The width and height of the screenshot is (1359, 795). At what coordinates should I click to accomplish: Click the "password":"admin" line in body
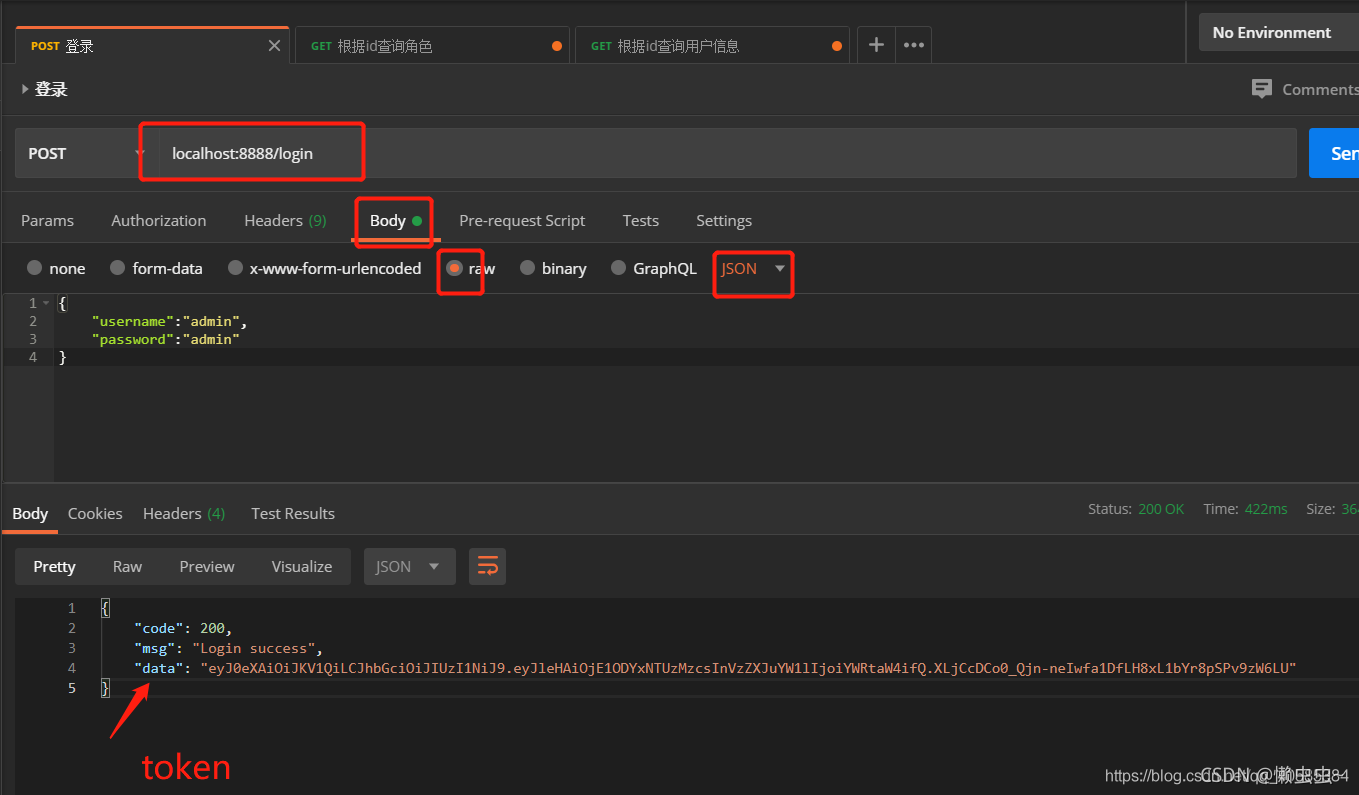tap(165, 339)
